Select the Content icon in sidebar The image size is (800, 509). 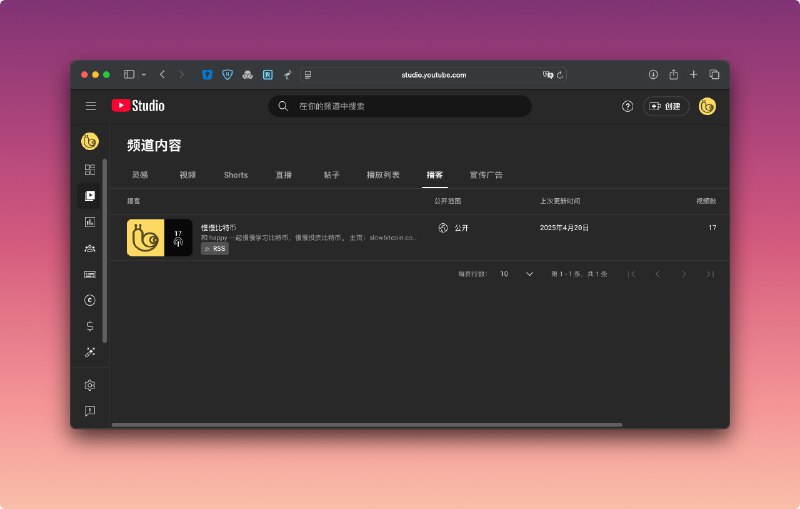point(90,196)
